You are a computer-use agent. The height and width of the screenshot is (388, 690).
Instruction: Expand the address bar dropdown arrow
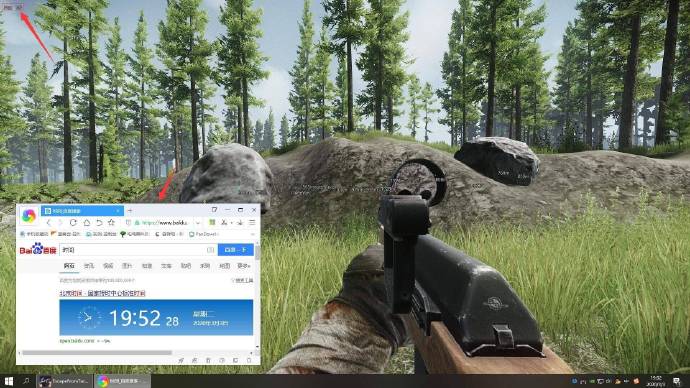pos(198,223)
